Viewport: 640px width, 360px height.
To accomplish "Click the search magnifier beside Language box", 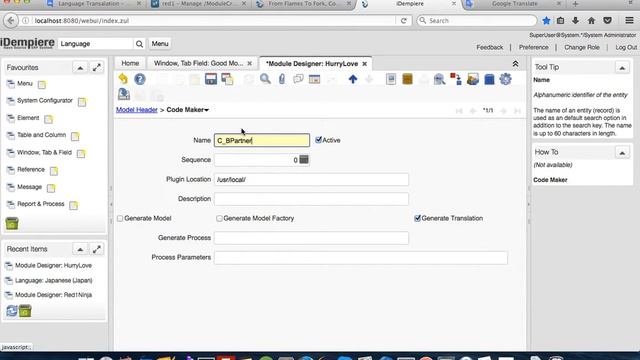I will point(139,44).
